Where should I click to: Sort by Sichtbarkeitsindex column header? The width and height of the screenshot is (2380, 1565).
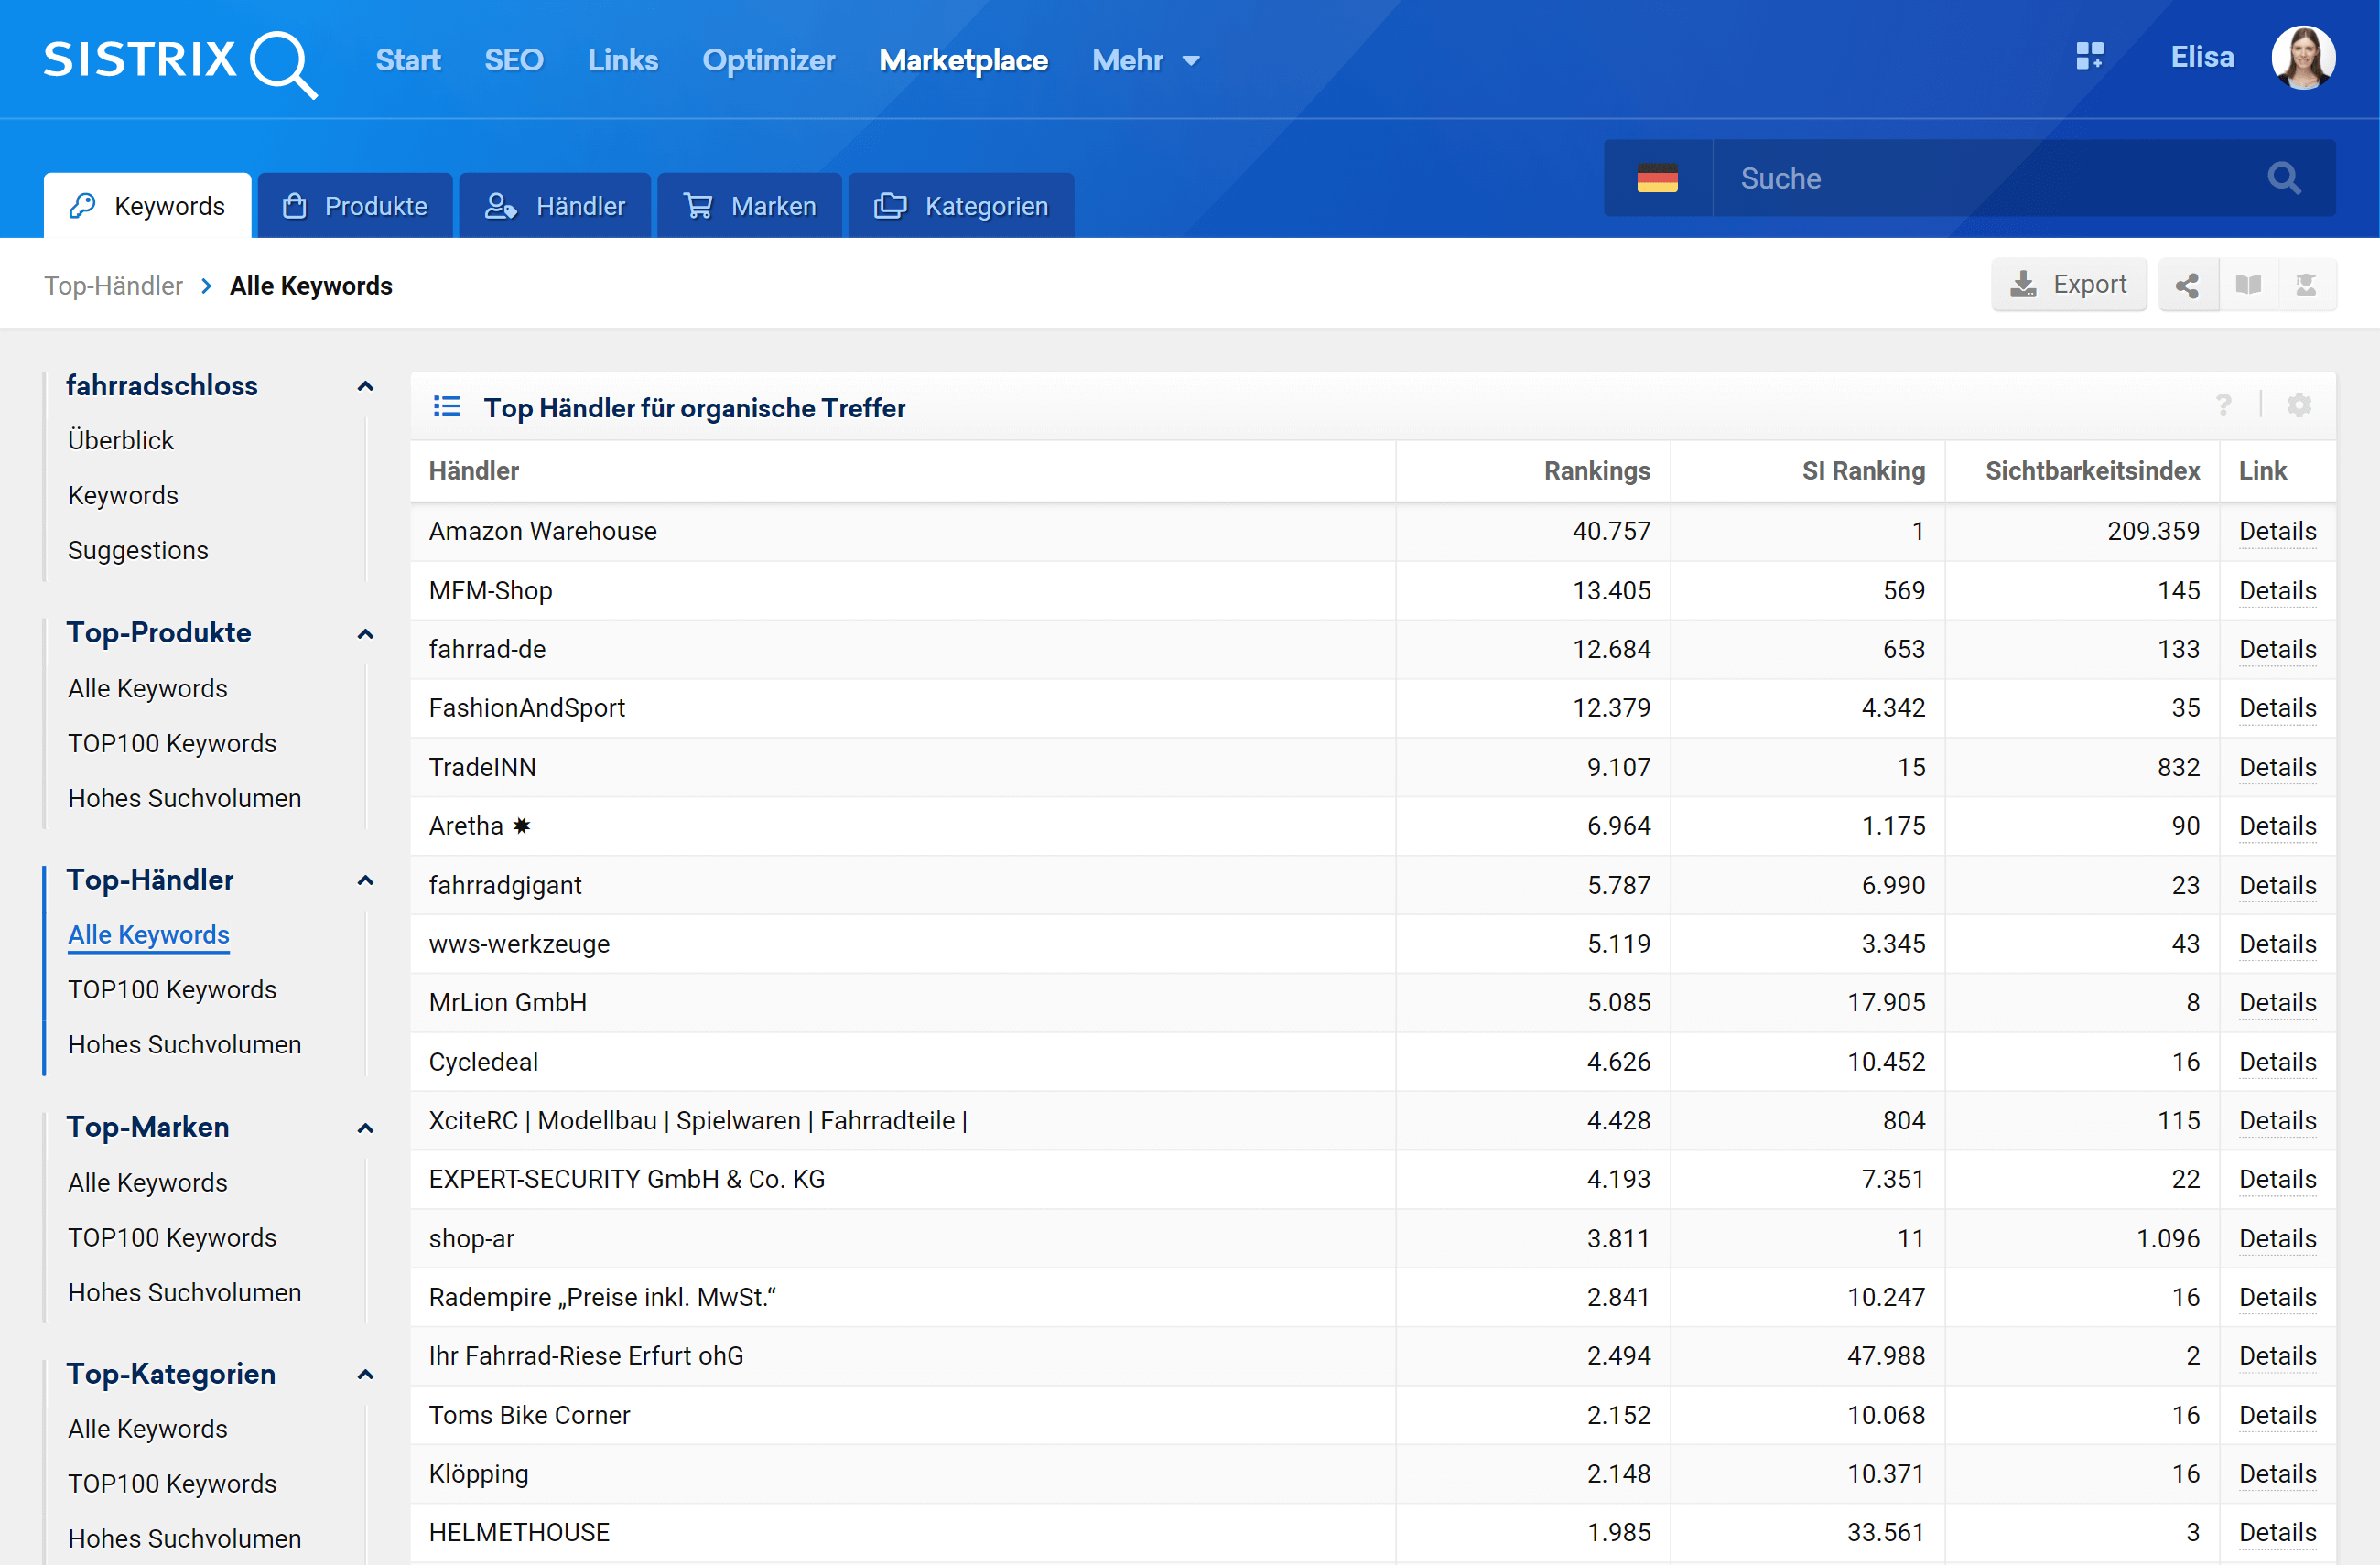[x=2091, y=471]
